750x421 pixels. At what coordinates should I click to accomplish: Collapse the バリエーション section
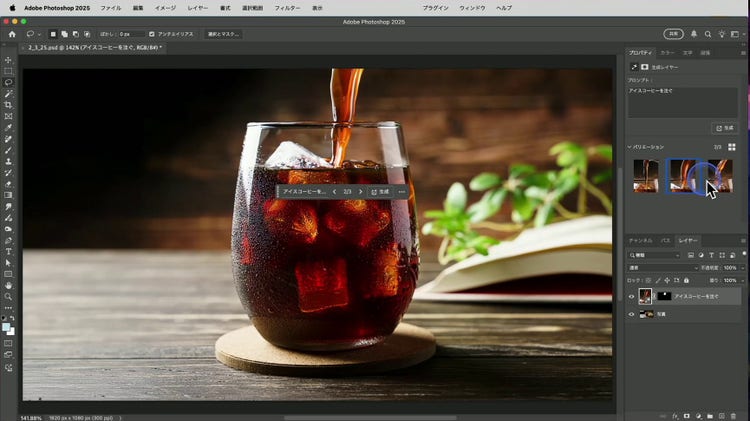click(x=629, y=147)
